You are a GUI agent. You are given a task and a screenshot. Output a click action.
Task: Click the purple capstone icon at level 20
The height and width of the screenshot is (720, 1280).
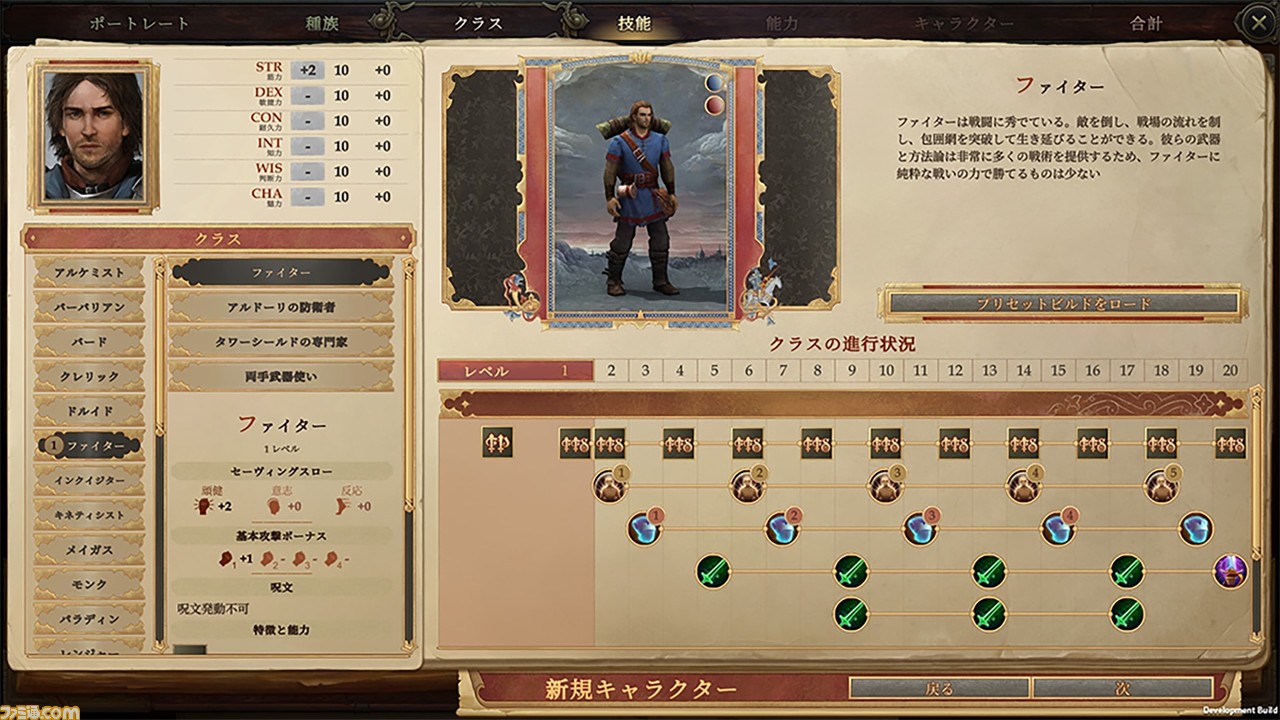coord(1231,572)
